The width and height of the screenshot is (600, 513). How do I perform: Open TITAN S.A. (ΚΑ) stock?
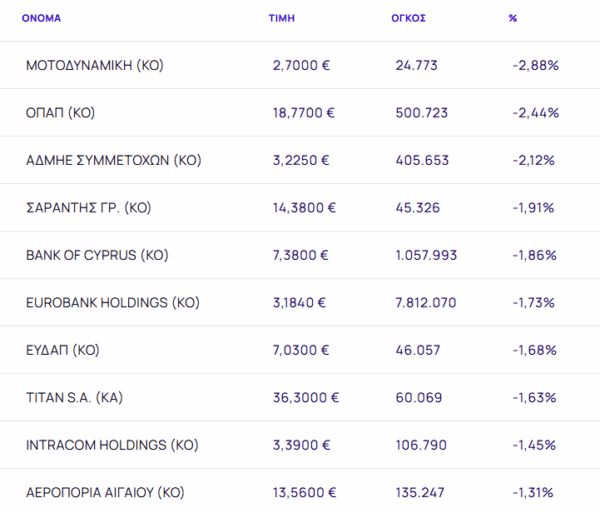pyautogui.click(x=74, y=397)
